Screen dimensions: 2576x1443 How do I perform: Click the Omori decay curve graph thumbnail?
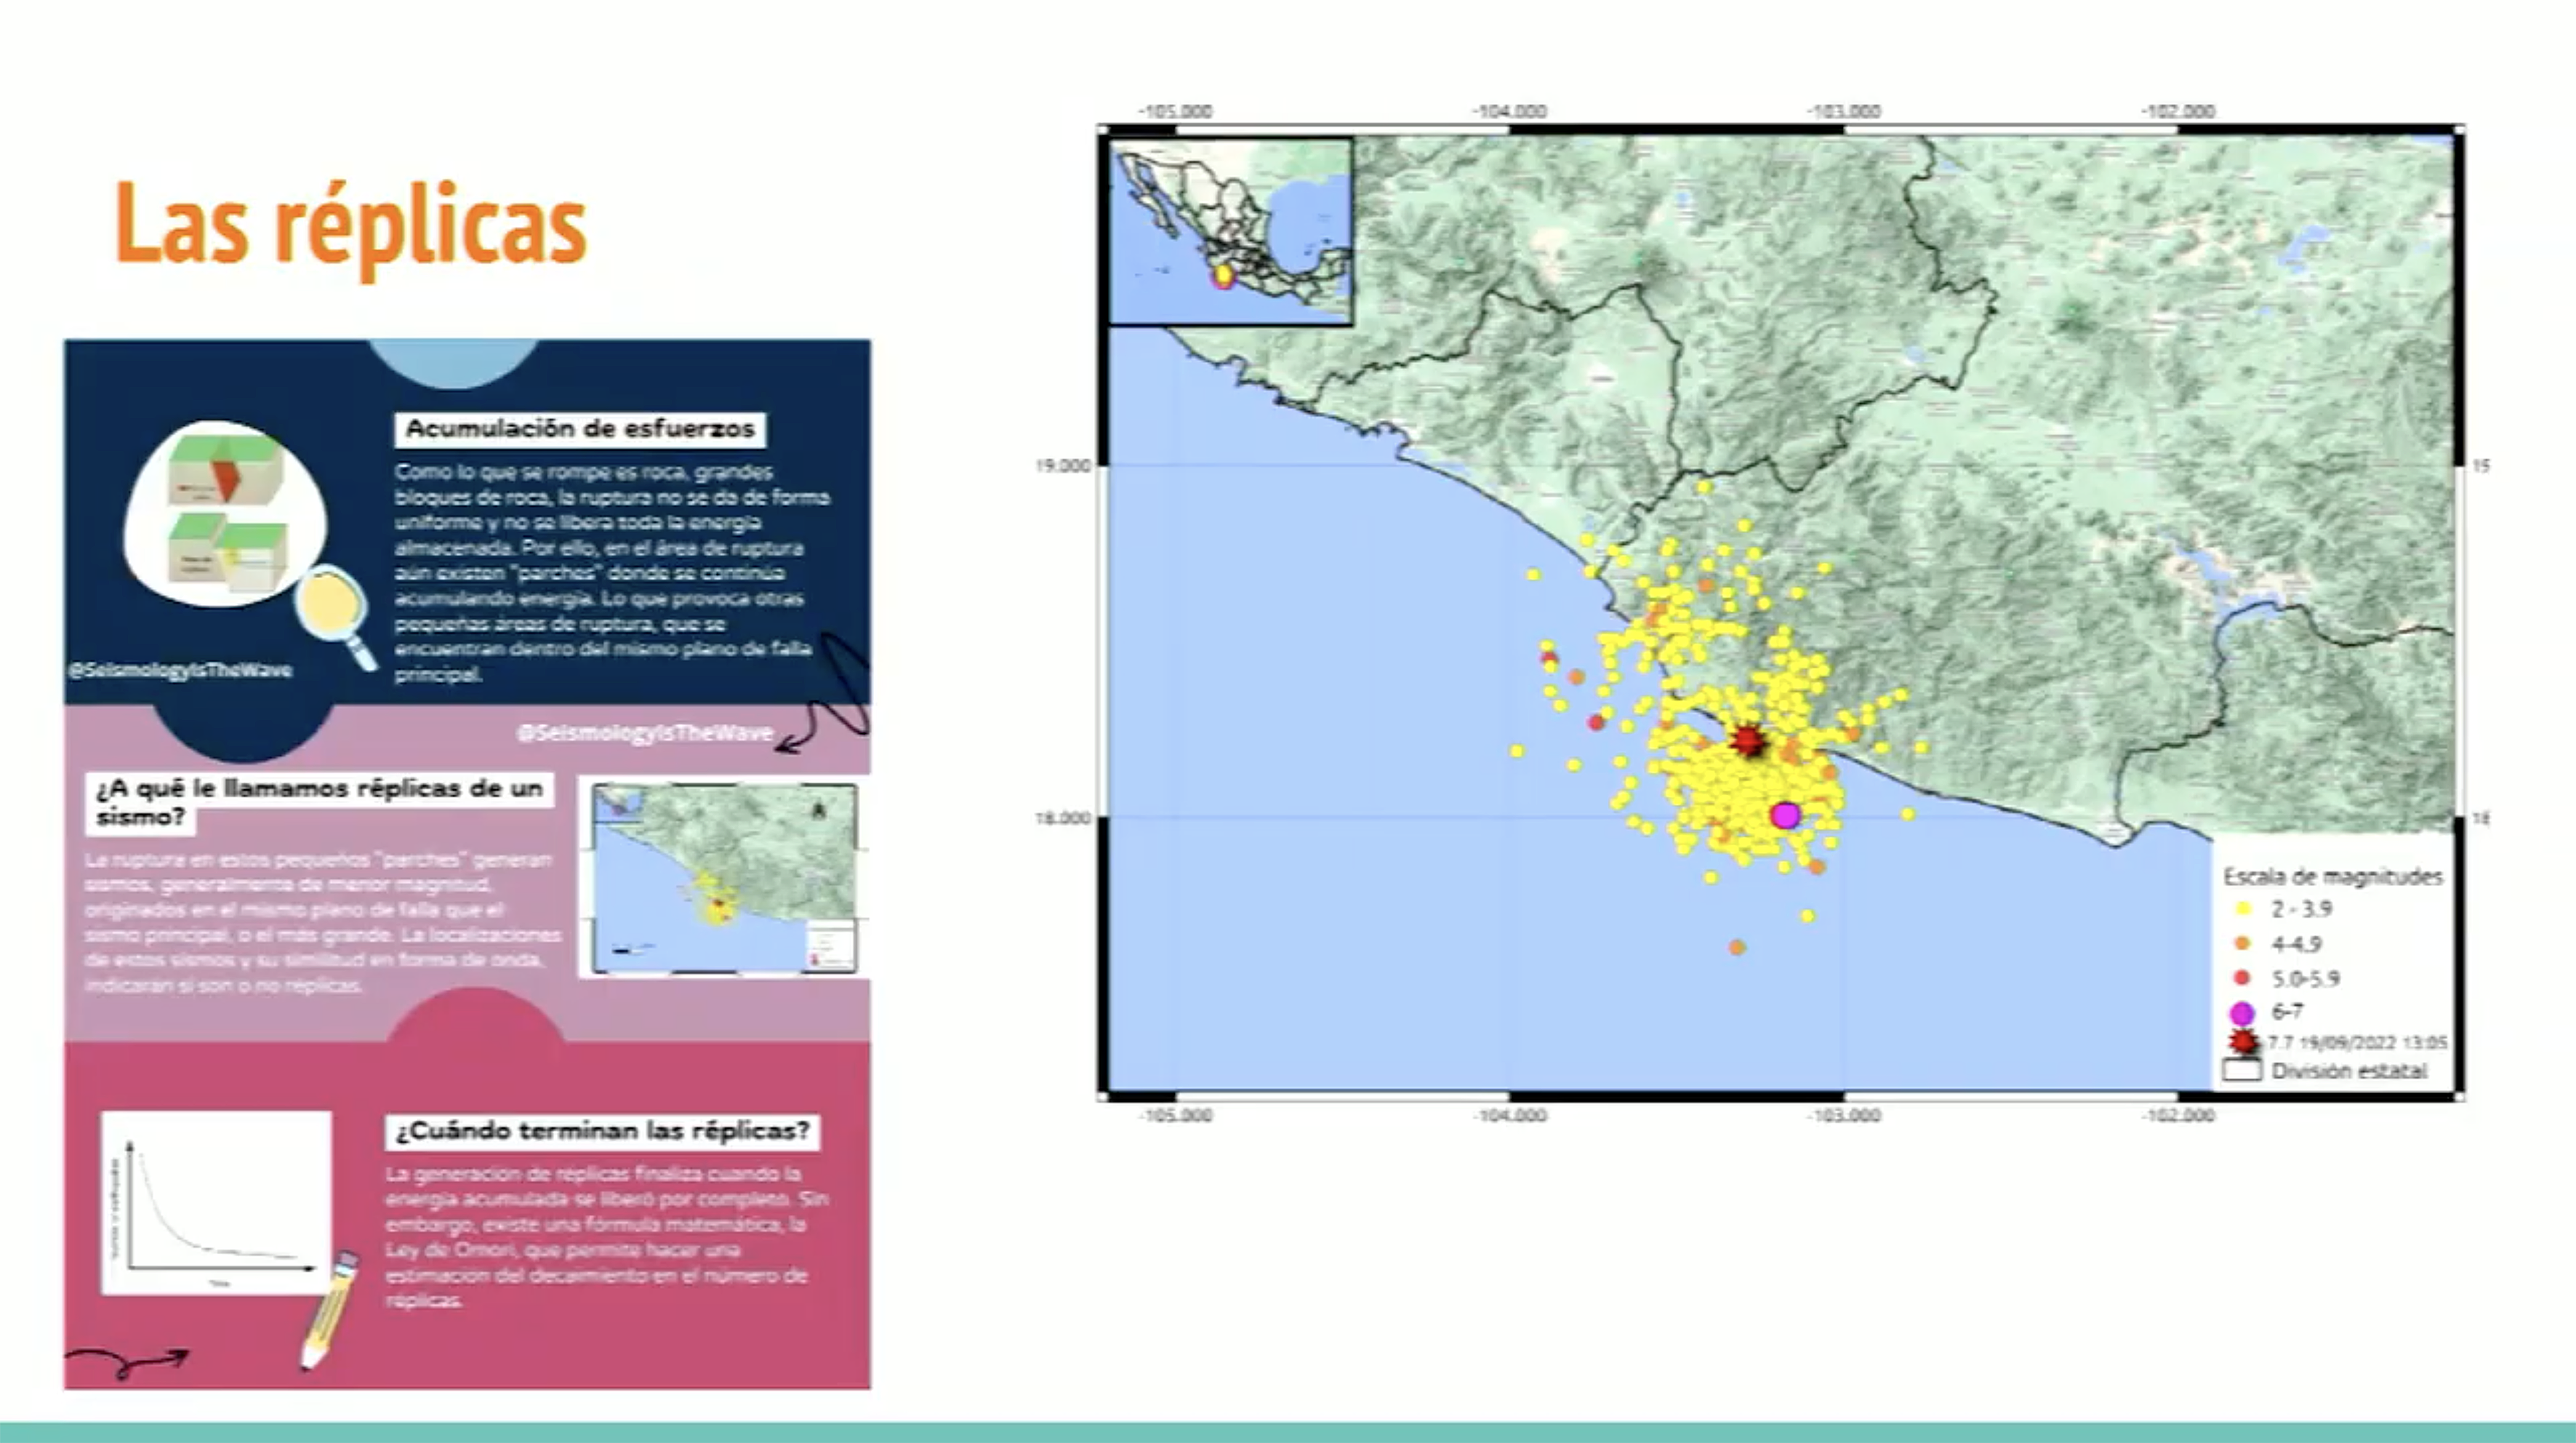[216, 1202]
